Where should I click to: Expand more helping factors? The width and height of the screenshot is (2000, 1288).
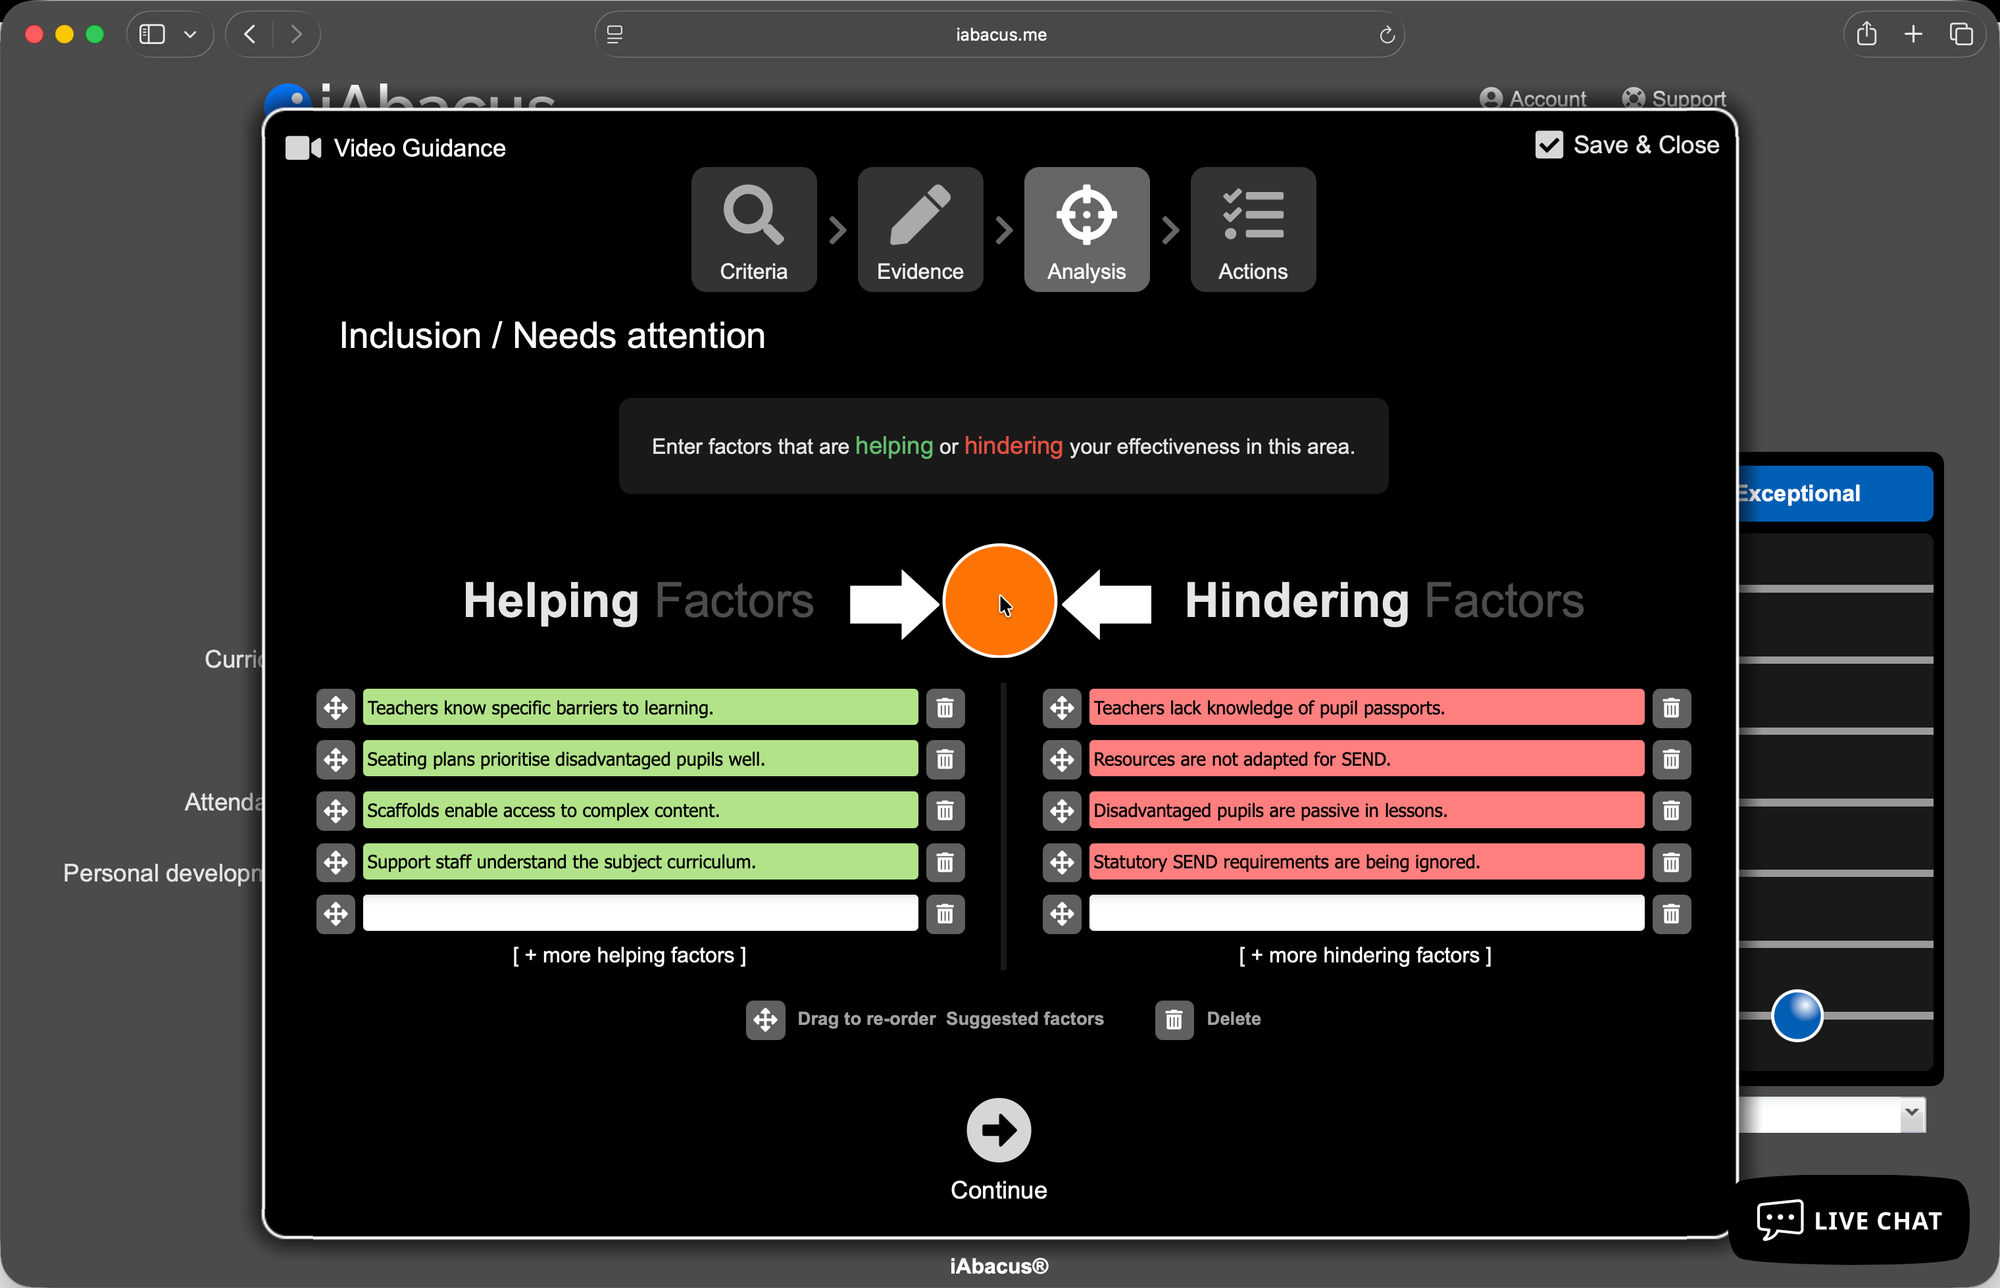click(x=629, y=955)
